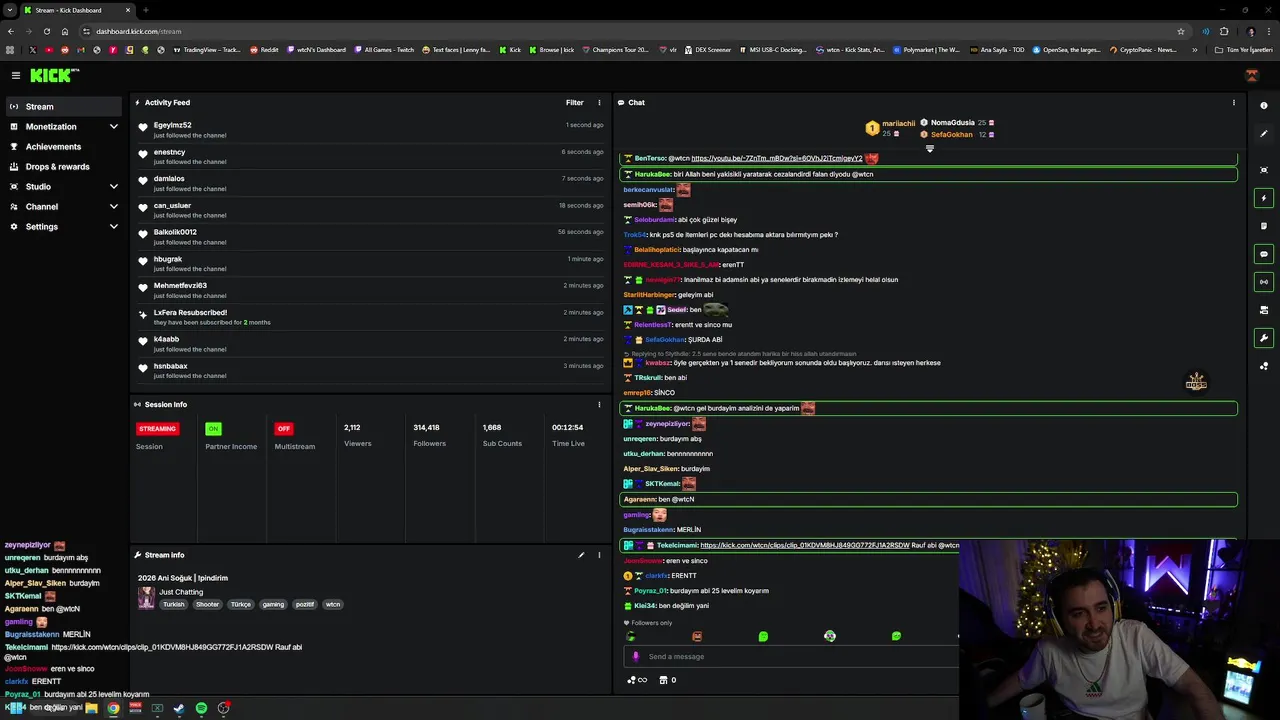Click the Send a message input field
The height and width of the screenshot is (720, 1280).
tap(790, 657)
